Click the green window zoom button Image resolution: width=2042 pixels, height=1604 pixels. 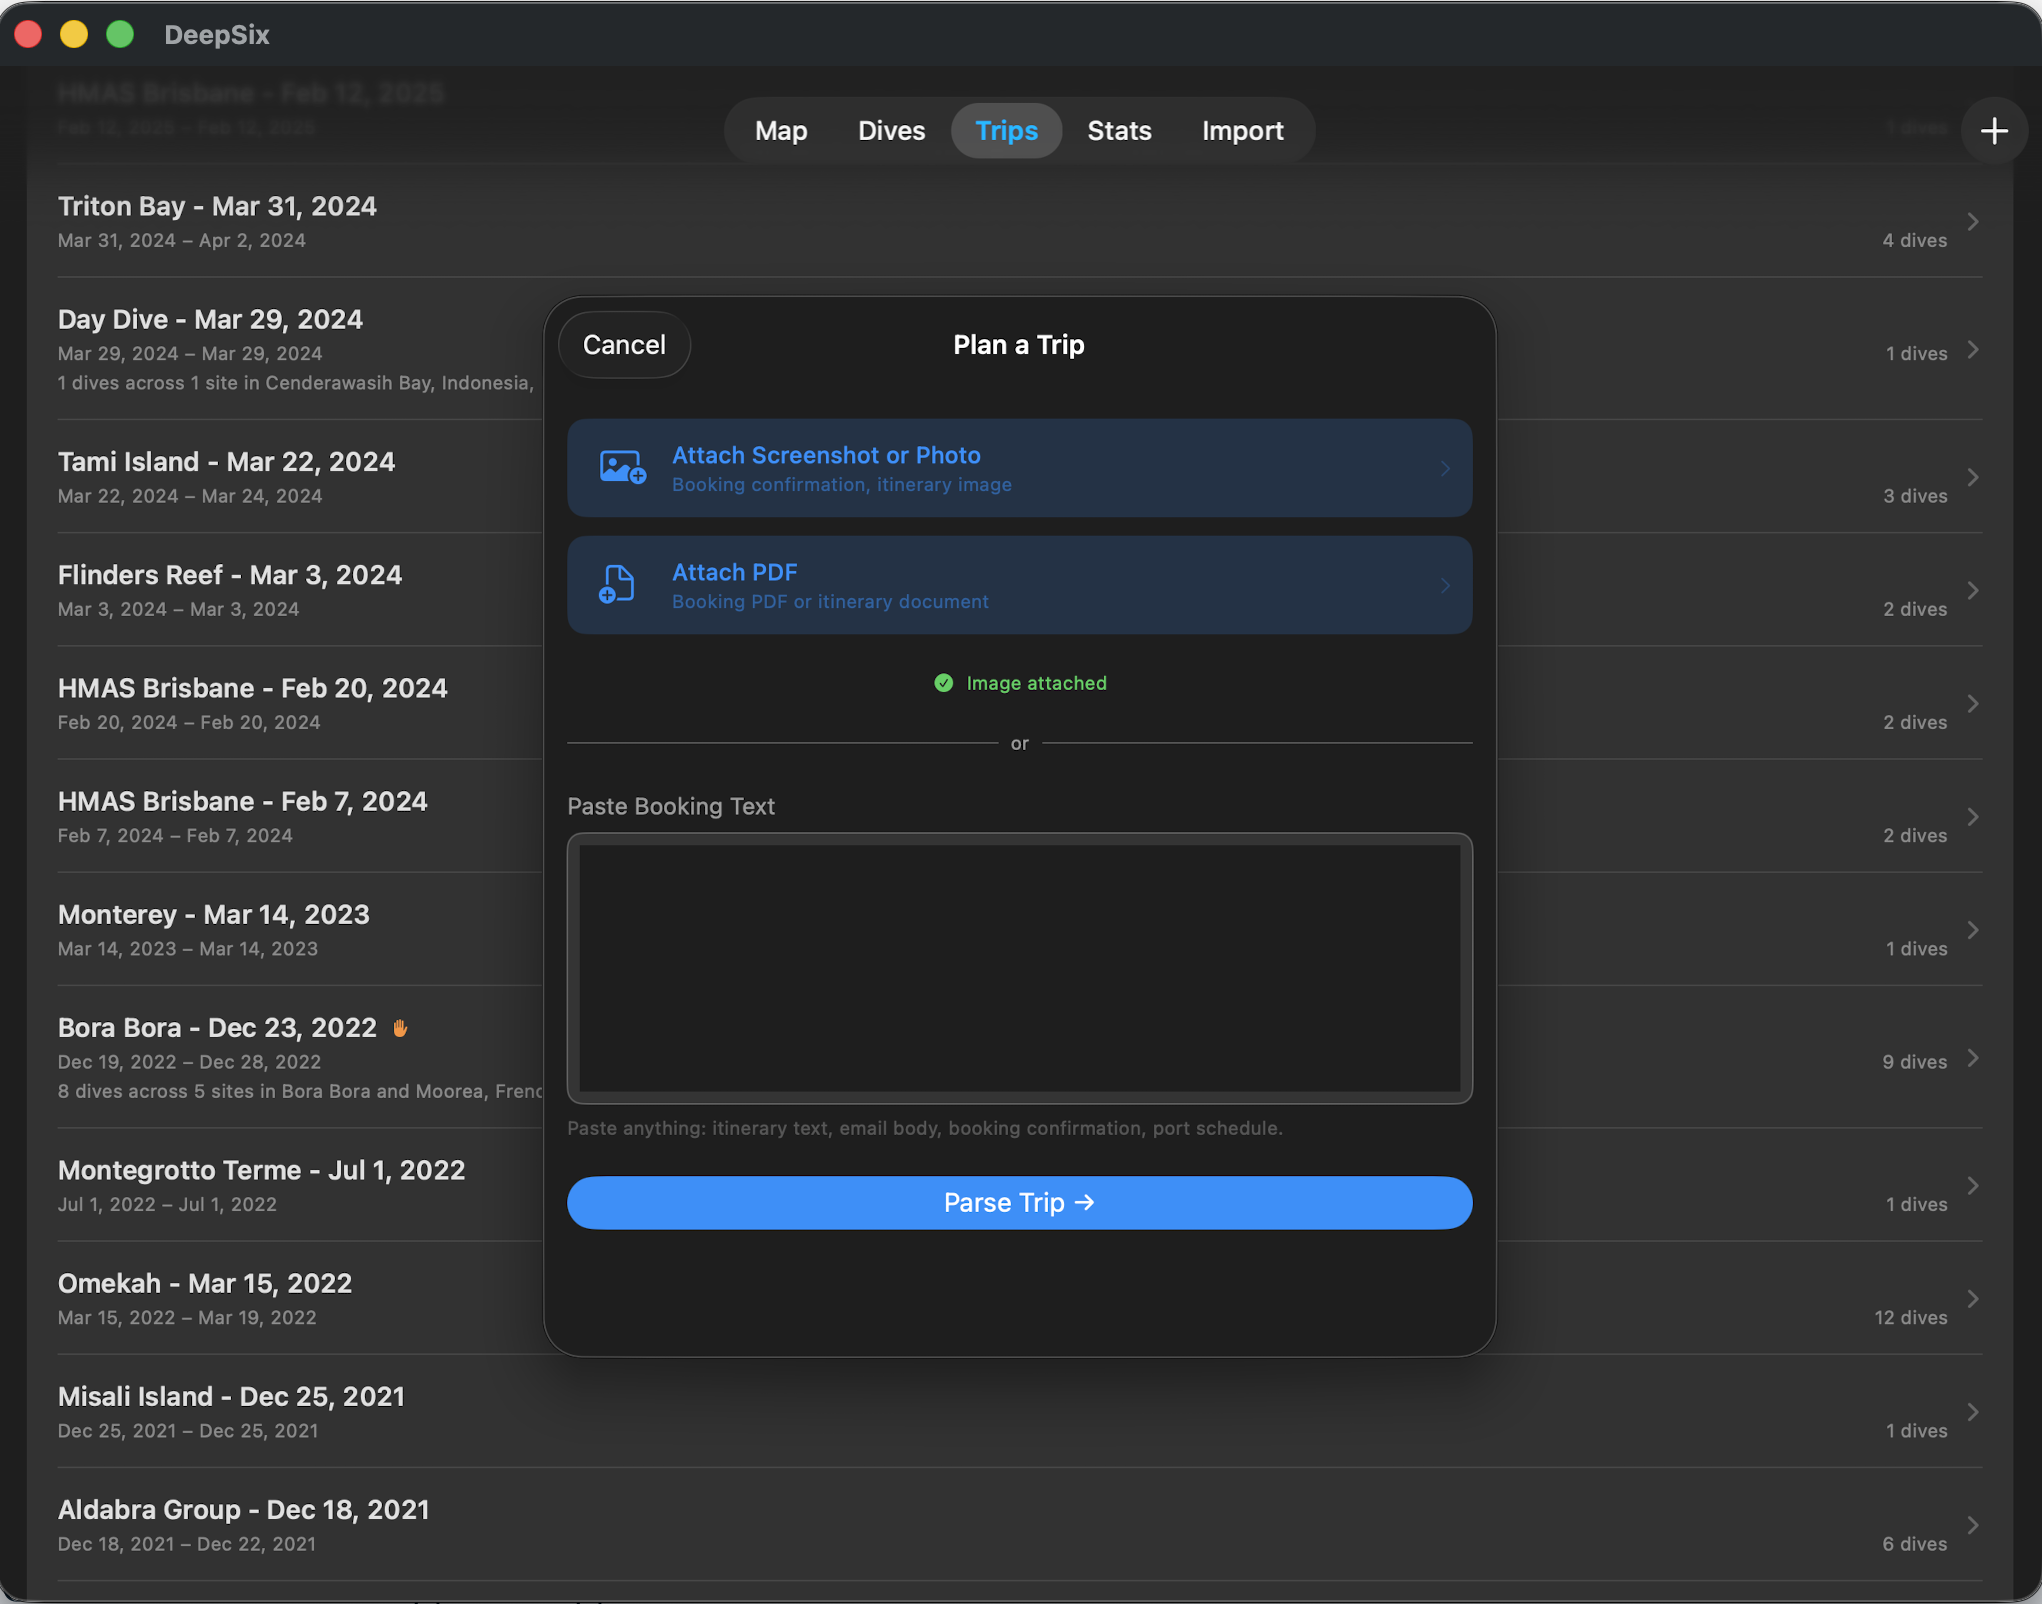[x=120, y=34]
